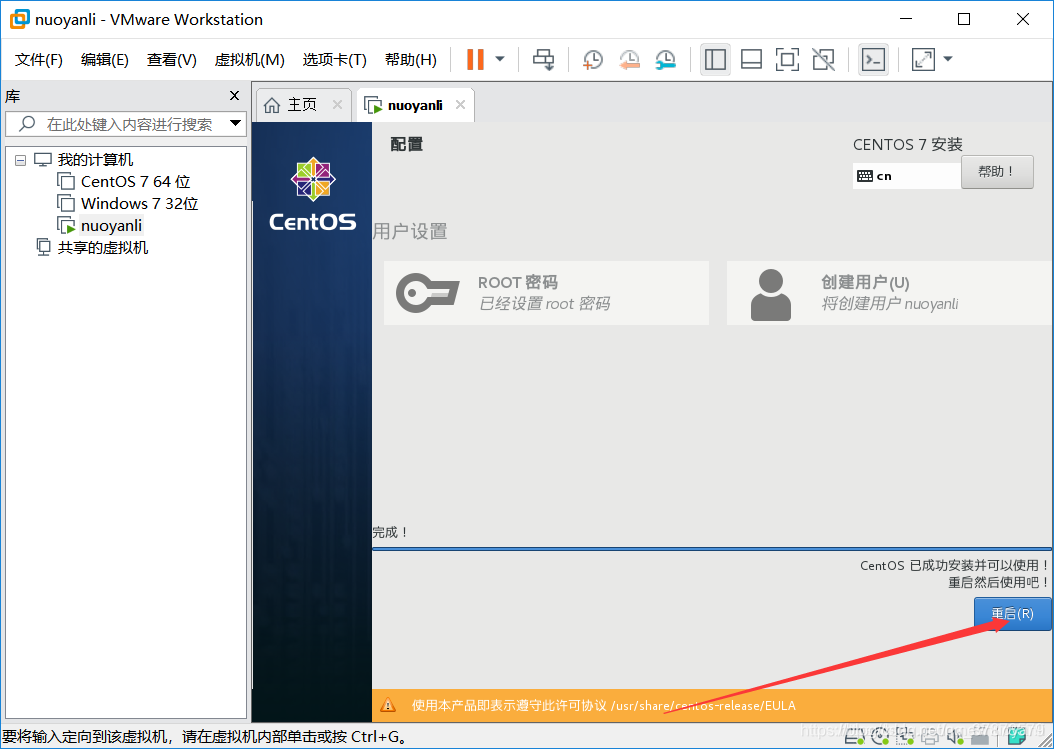Click the hard disk status icon
1054x749 pixels.
pos(854,738)
